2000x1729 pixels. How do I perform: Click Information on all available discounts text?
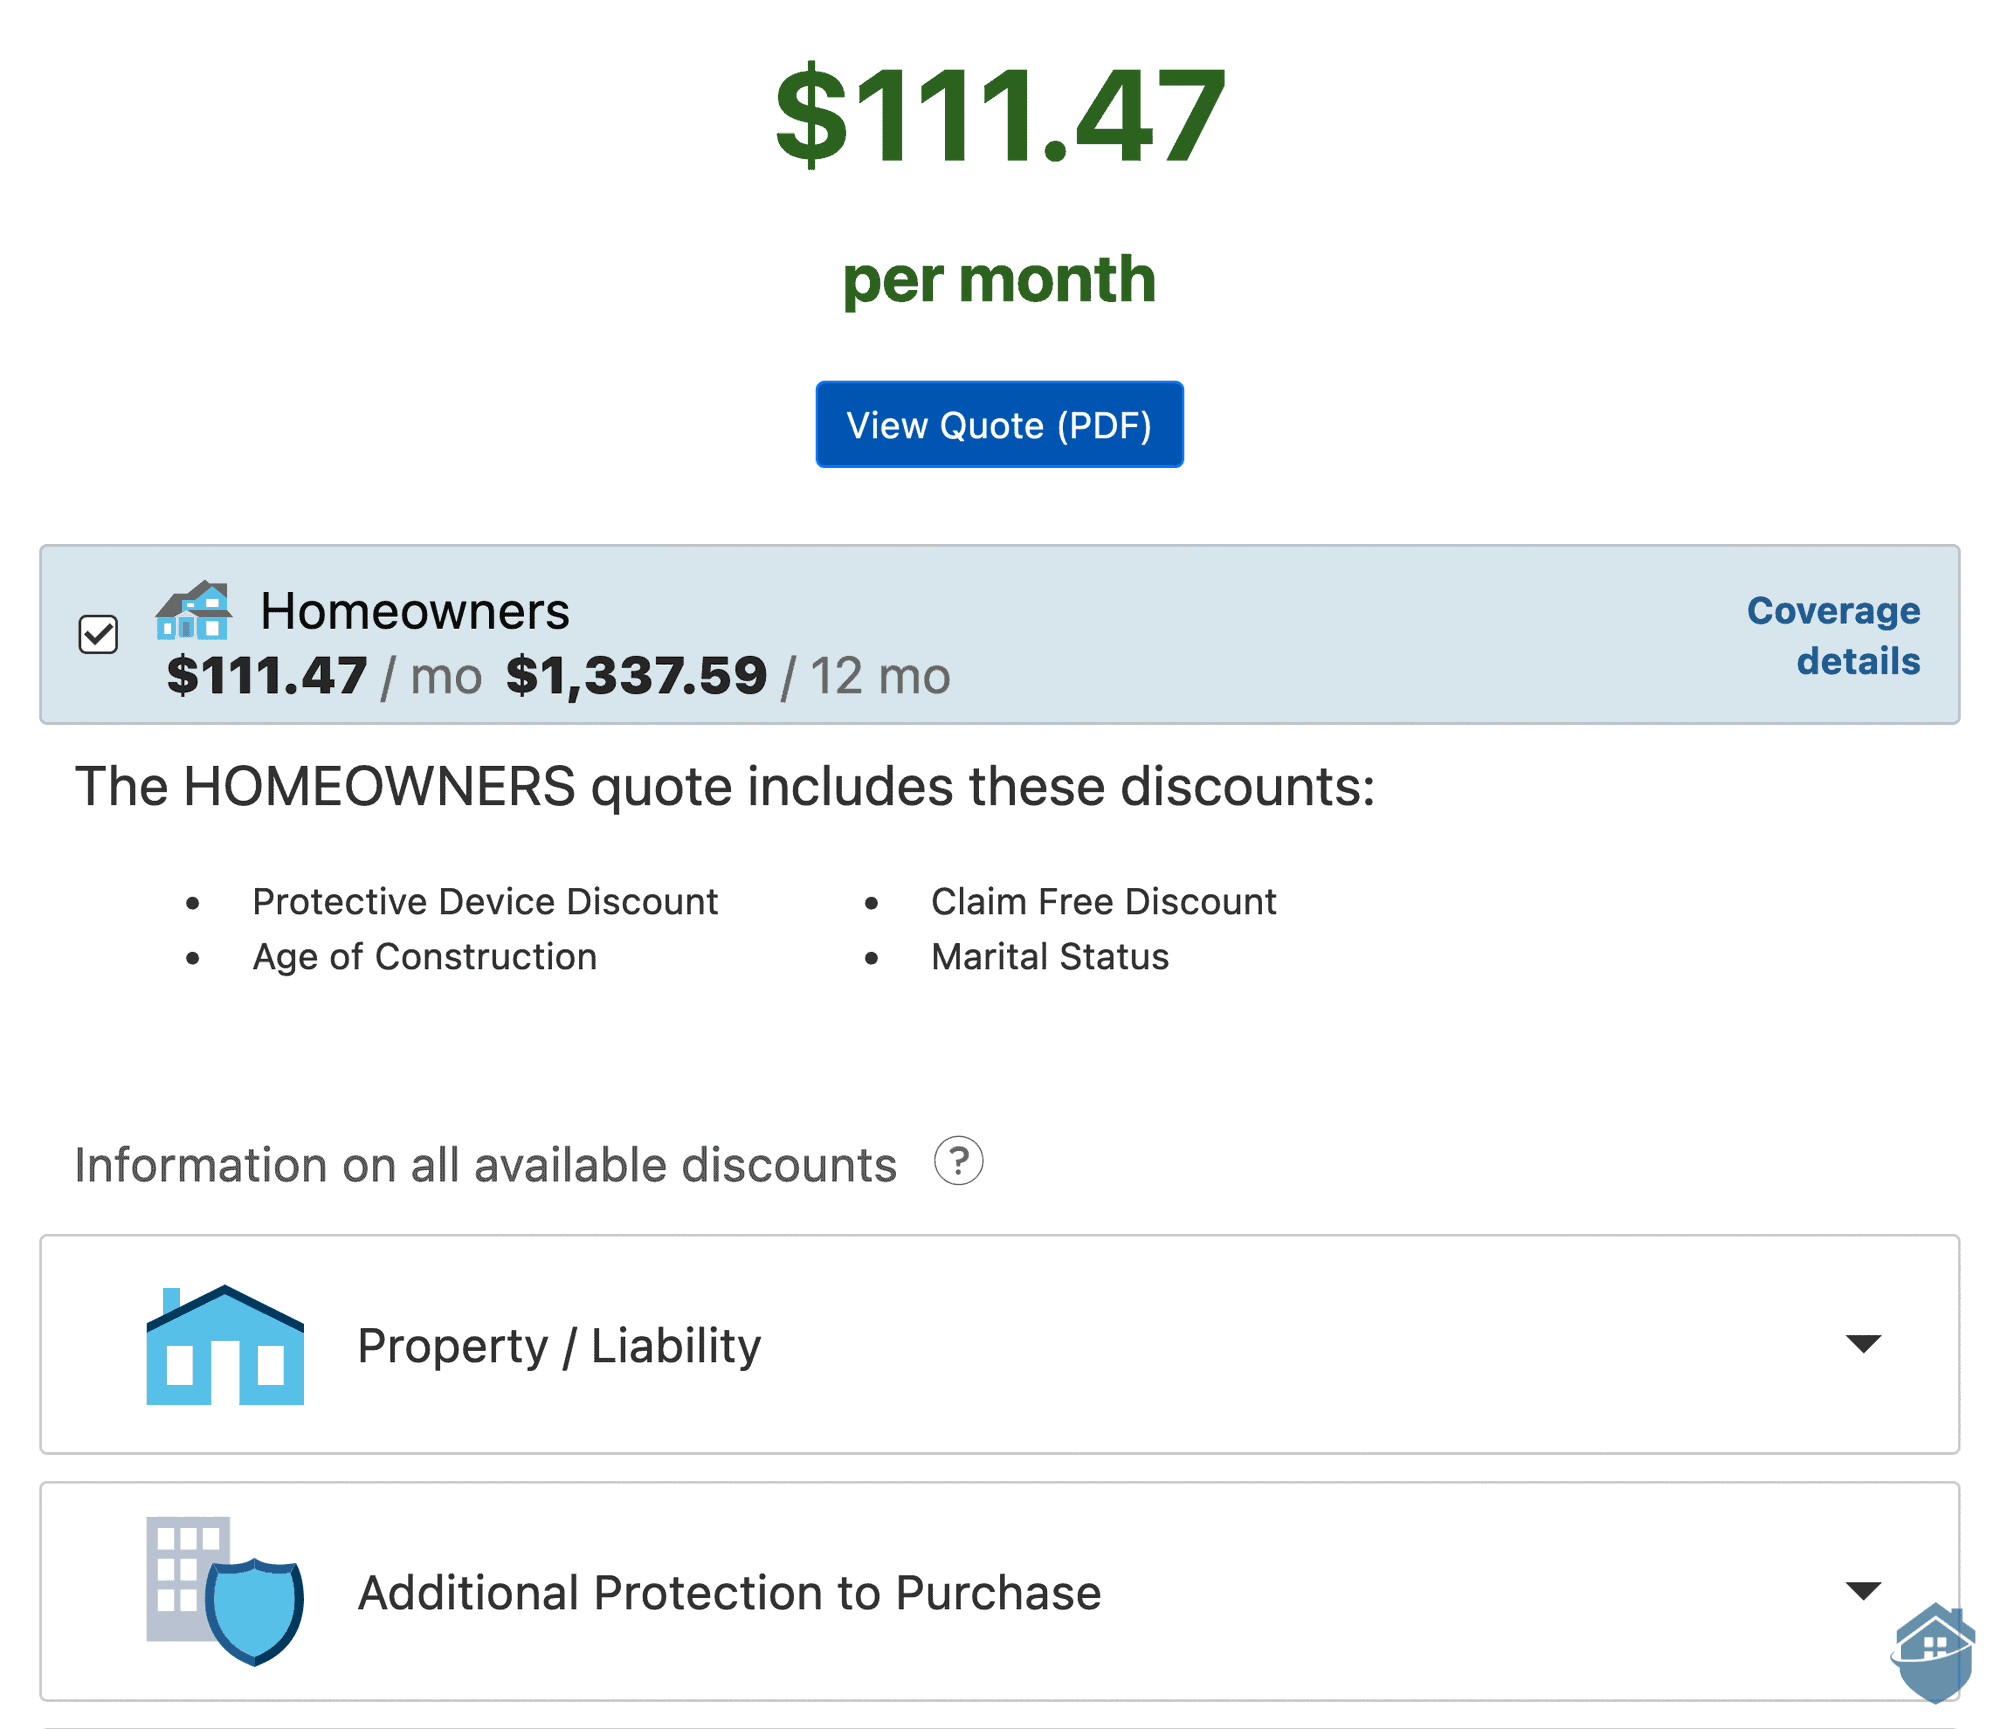[x=486, y=1164]
